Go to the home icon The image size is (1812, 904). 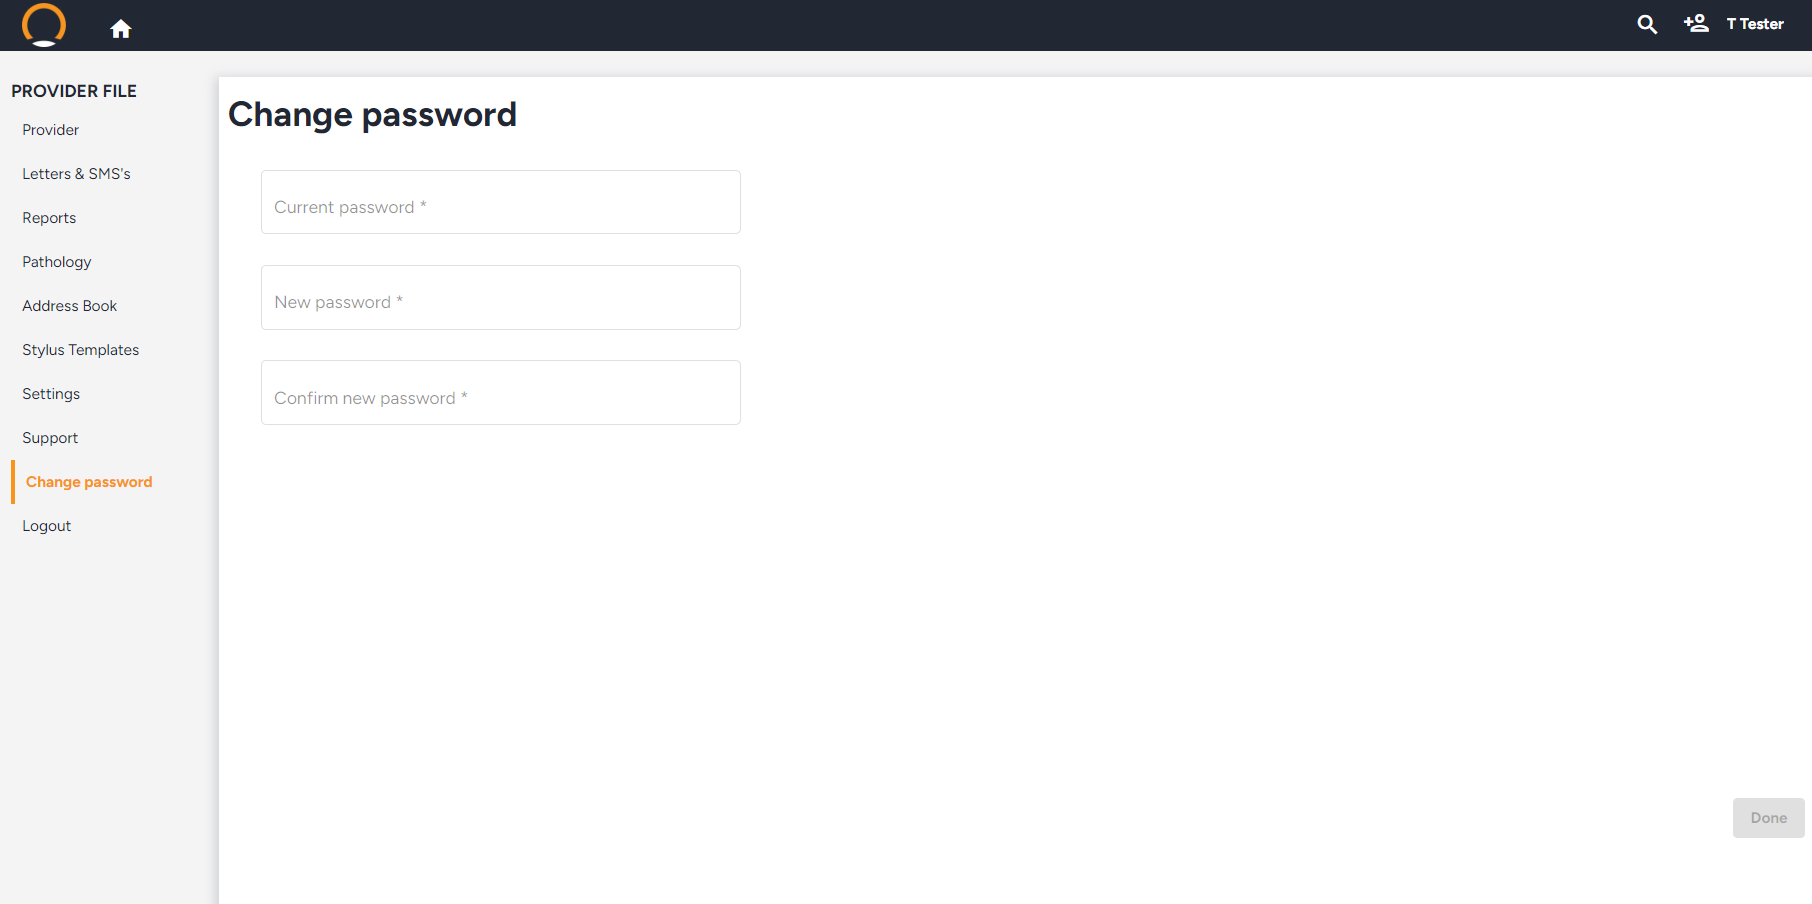[121, 29]
